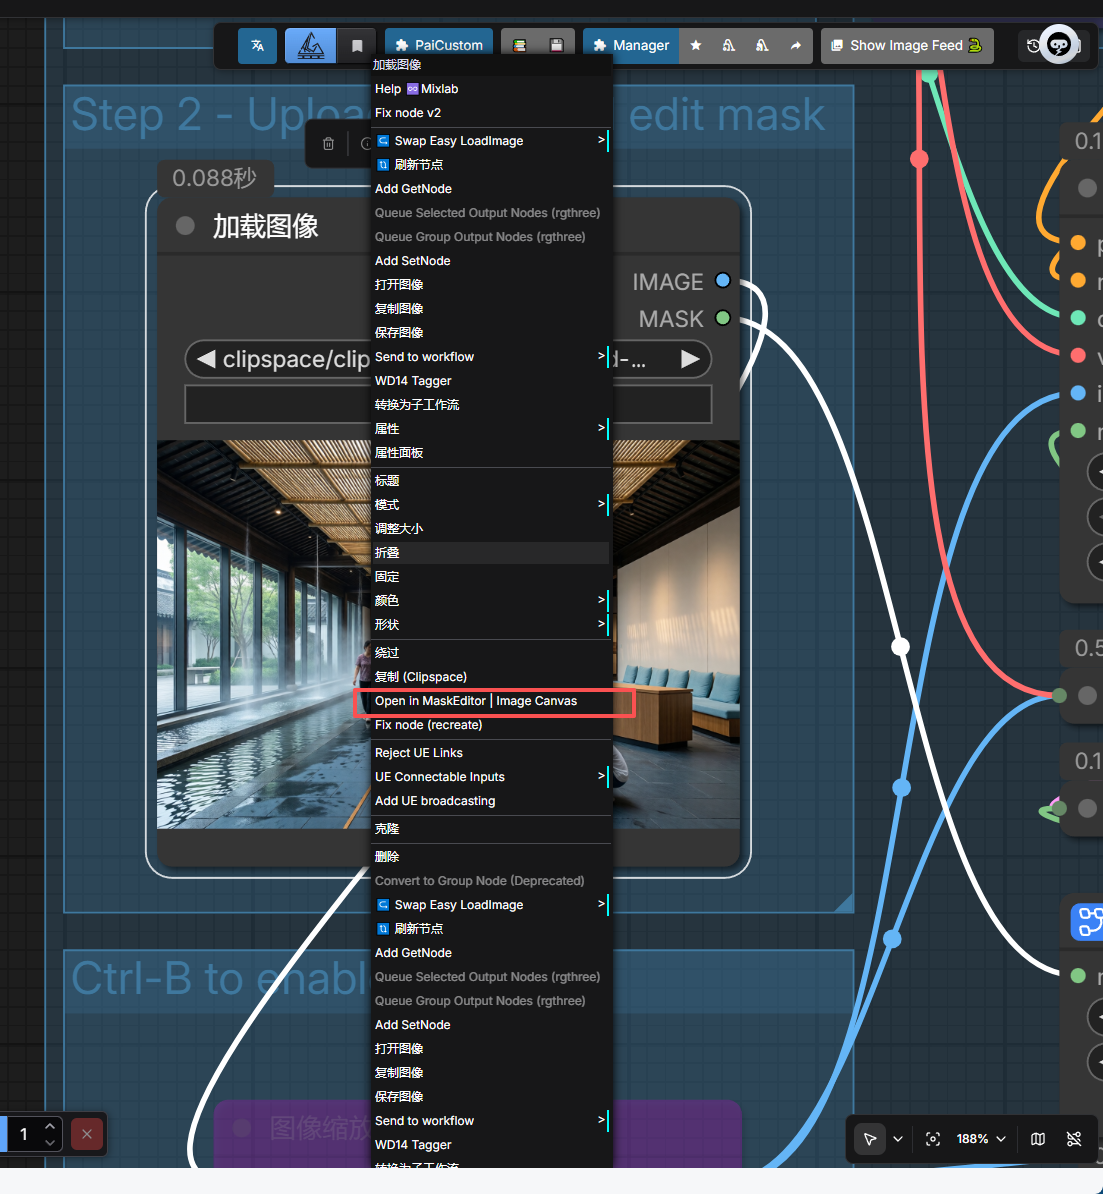Viewport: 1103px width, 1194px height.
Task: Click the star favorites icon next to Manager
Action: (x=695, y=46)
